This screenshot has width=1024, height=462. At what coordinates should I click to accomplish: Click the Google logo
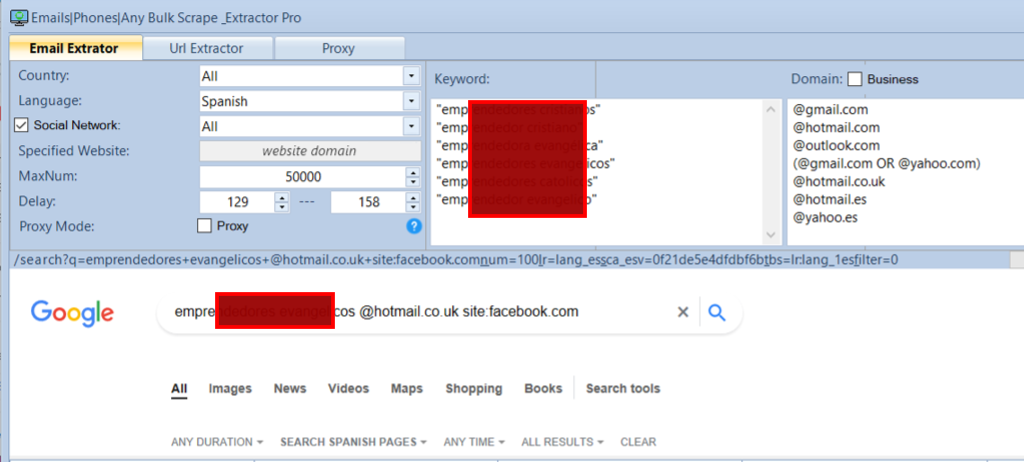click(x=72, y=312)
